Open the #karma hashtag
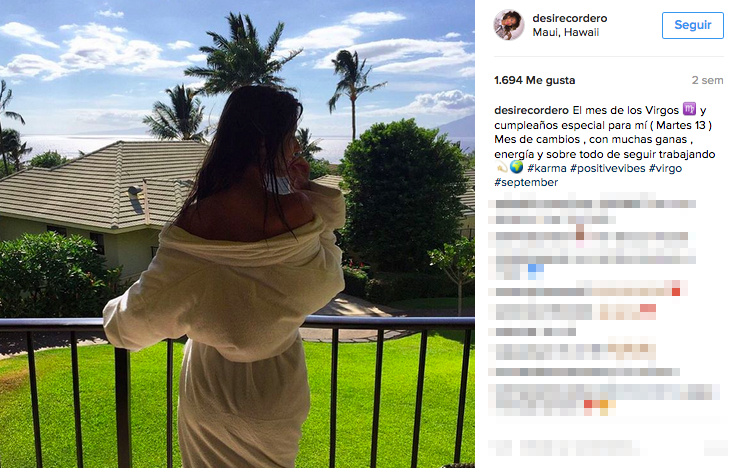 point(547,168)
